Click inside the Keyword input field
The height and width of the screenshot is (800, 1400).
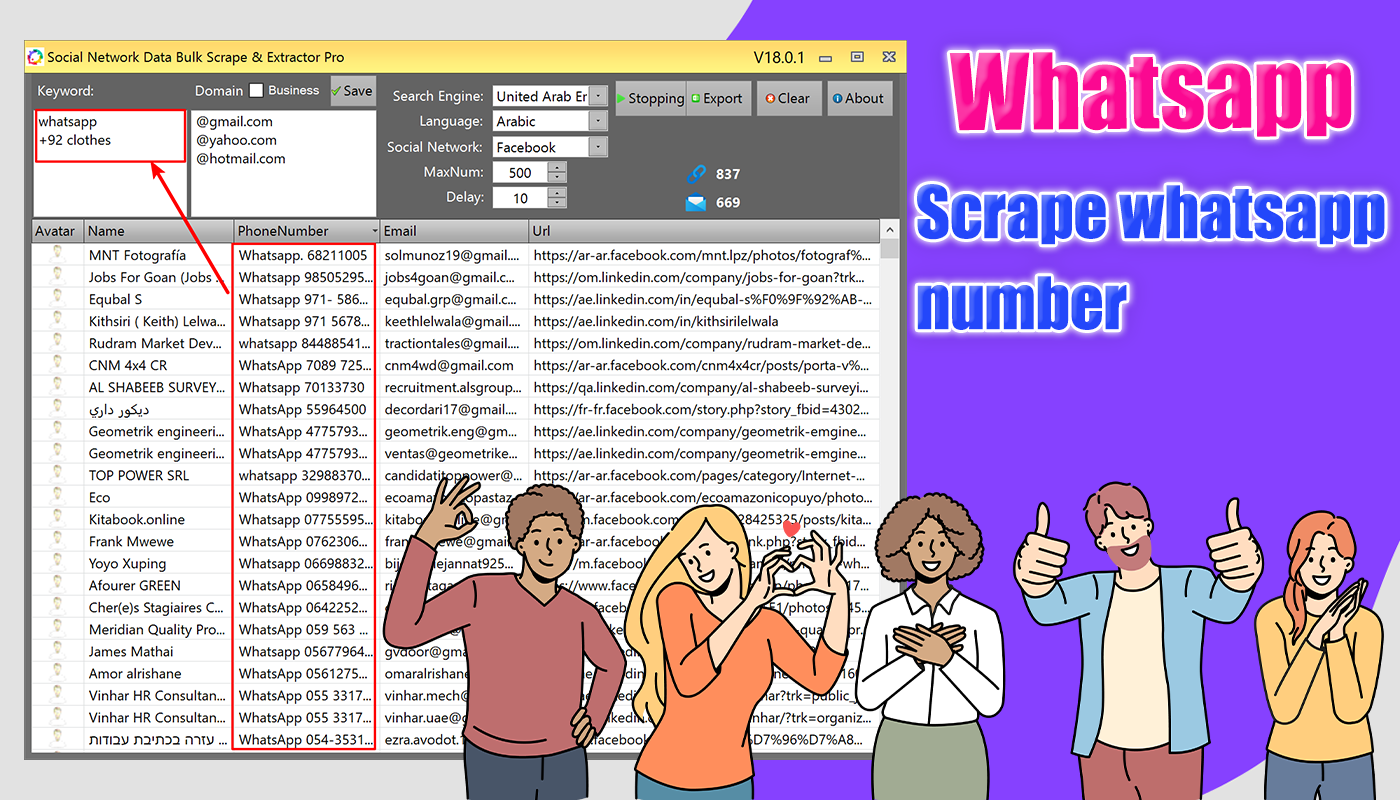pyautogui.click(x=110, y=140)
